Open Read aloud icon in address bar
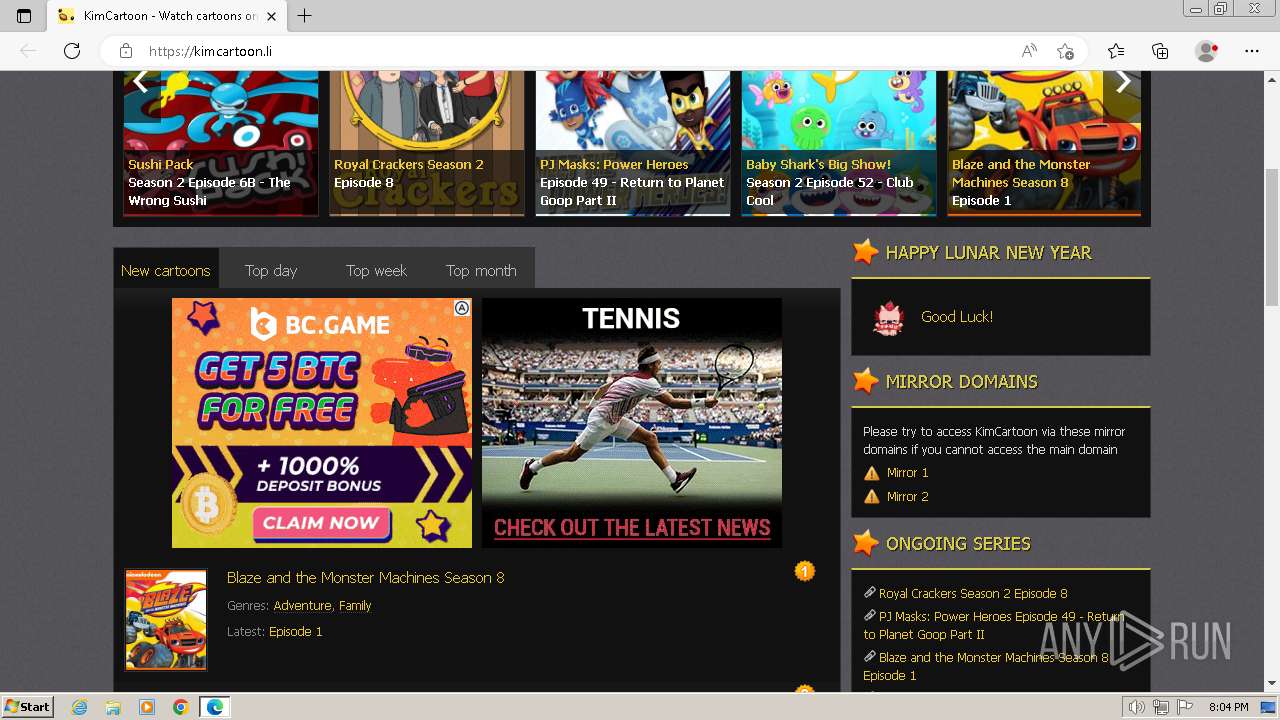 pyautogui.click(x=1029, y=51)
